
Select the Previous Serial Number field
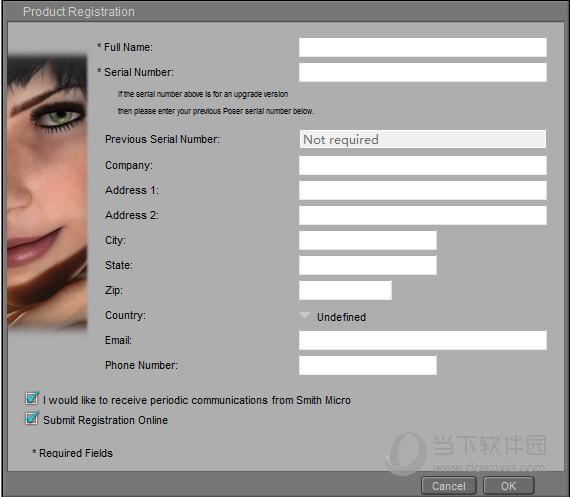tap(422, 139)
